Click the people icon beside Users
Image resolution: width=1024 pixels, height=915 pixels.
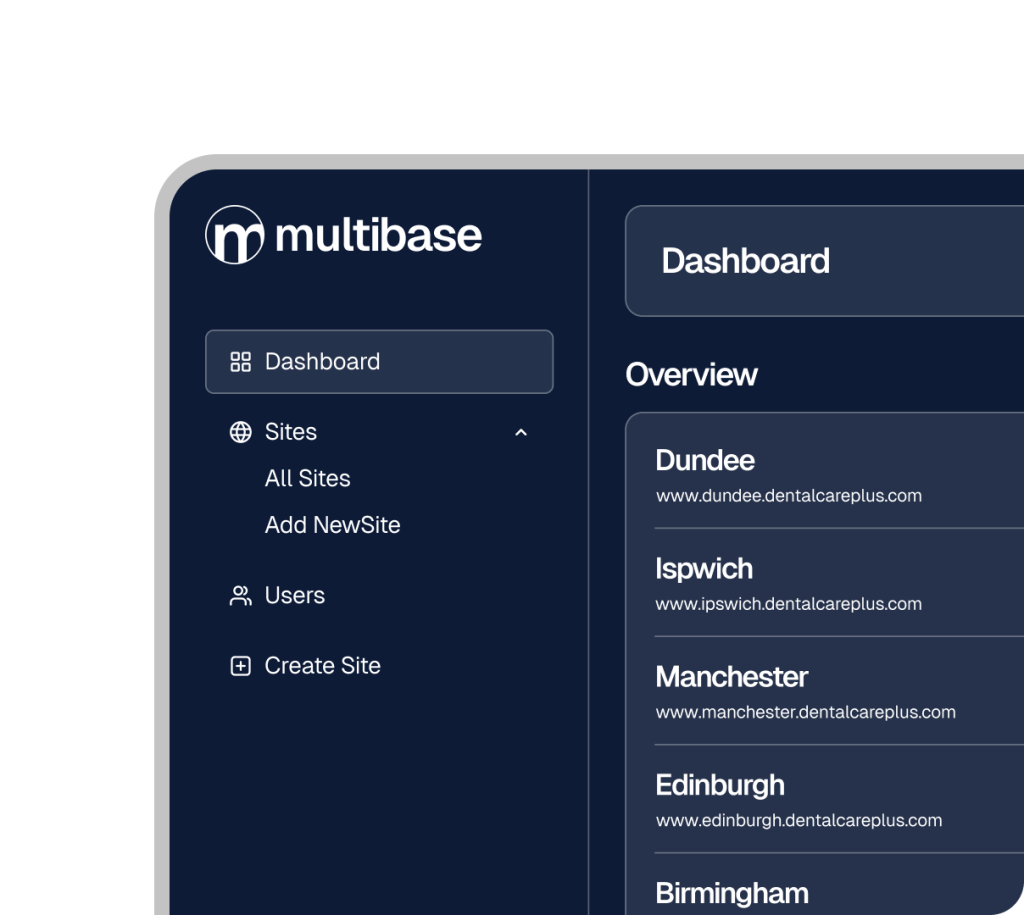[x=240, y=596]
